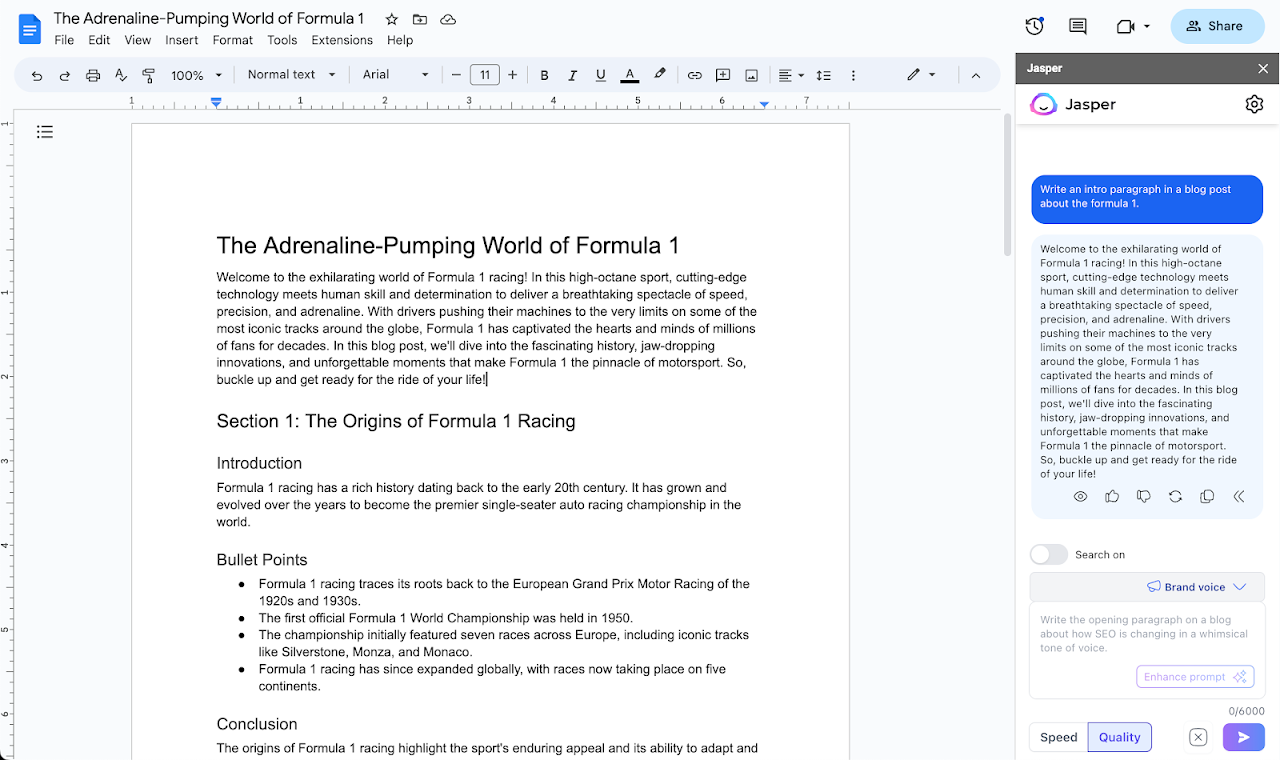
Task: Clear the Jasper prompt
Action: point(1198,737)
